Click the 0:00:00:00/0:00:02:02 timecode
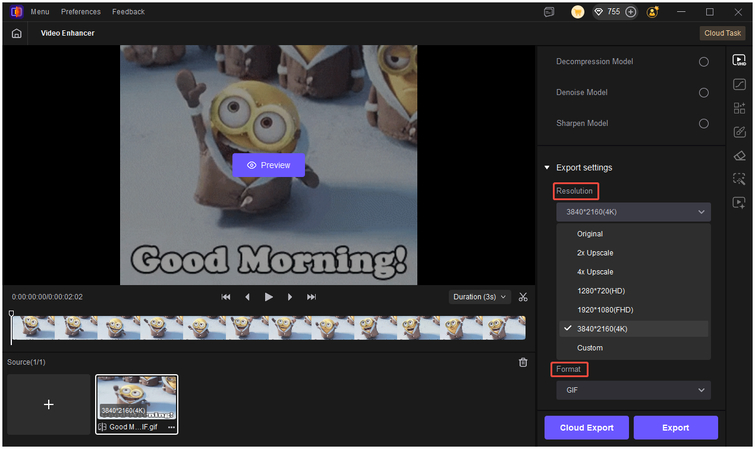755x449 pixels. coord(47,297)
